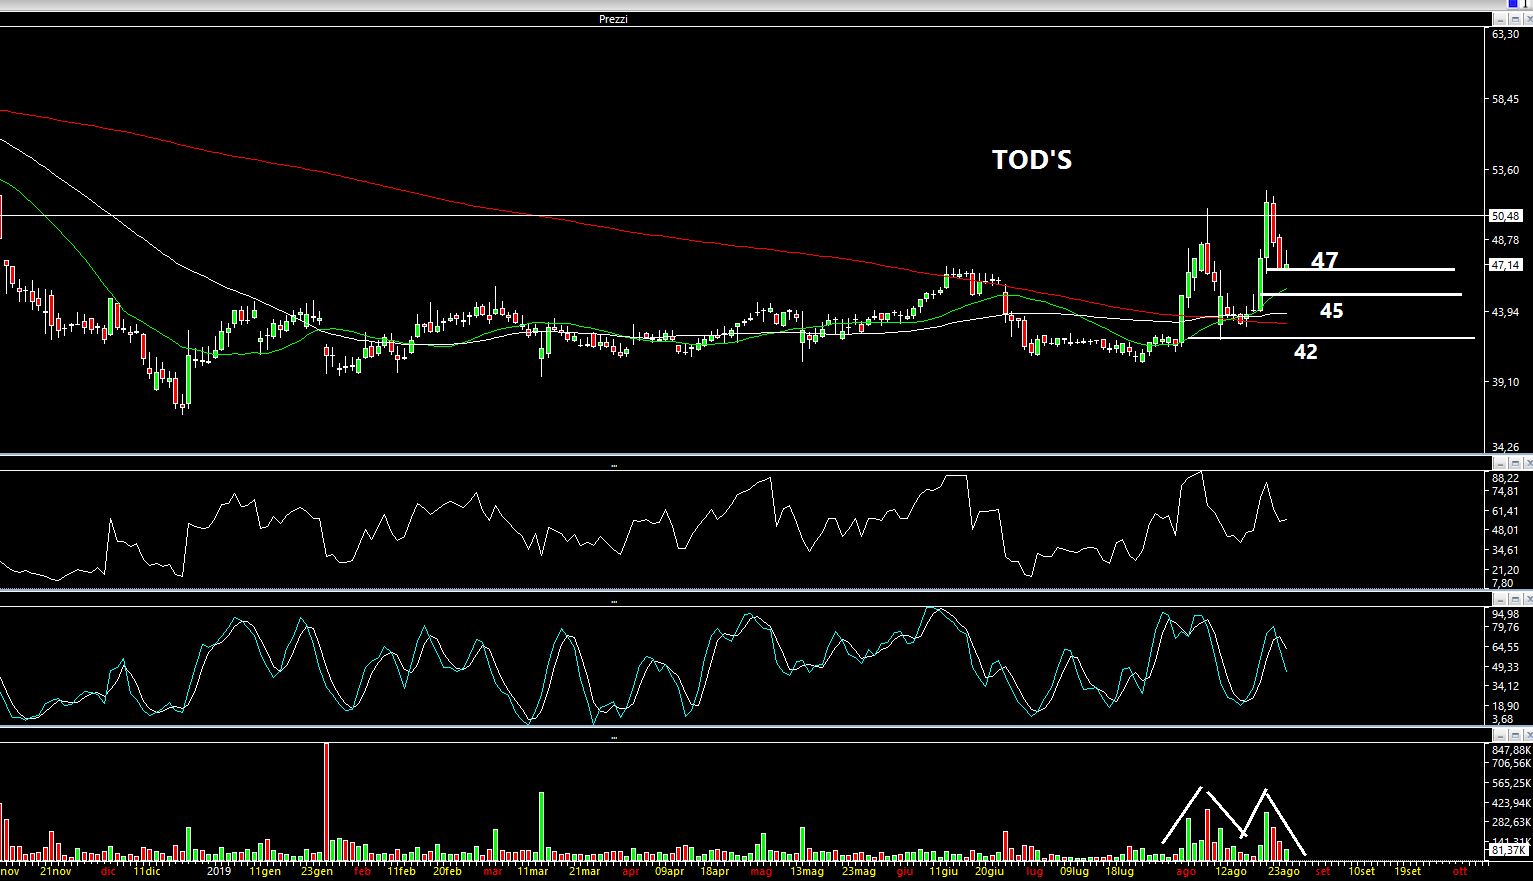Click the 20giu date label

click(991, 872)
